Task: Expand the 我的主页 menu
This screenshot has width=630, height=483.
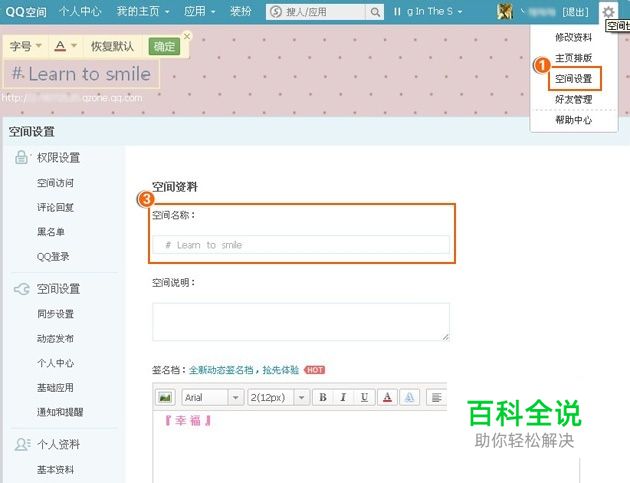Action: pyautogui.click(x=143, y=11)
